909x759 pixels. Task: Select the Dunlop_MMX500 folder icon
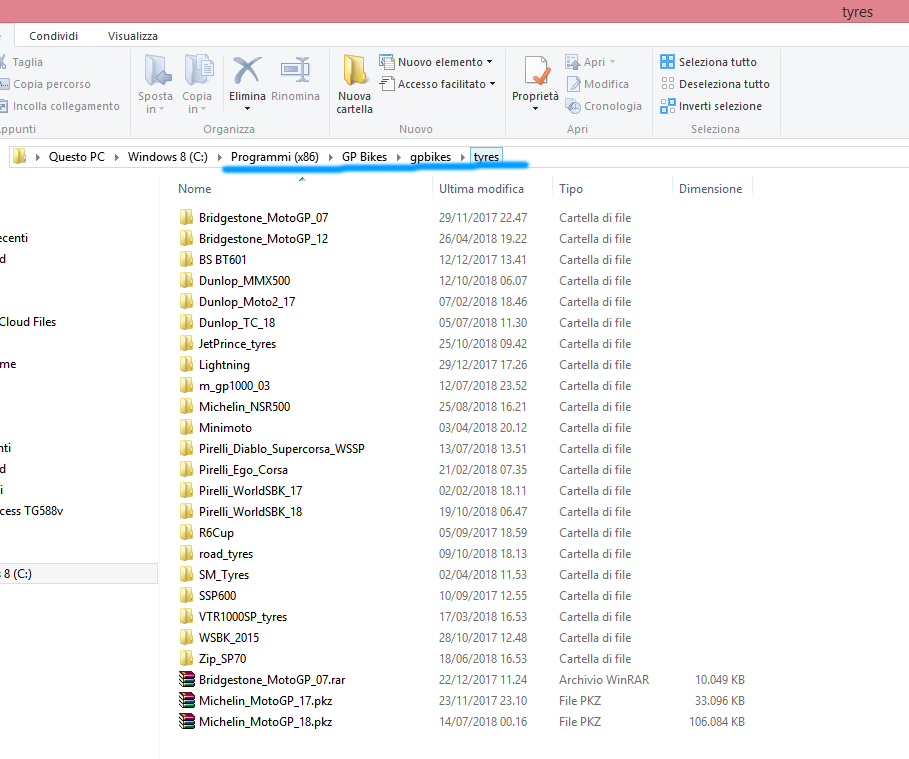point(186,281)
